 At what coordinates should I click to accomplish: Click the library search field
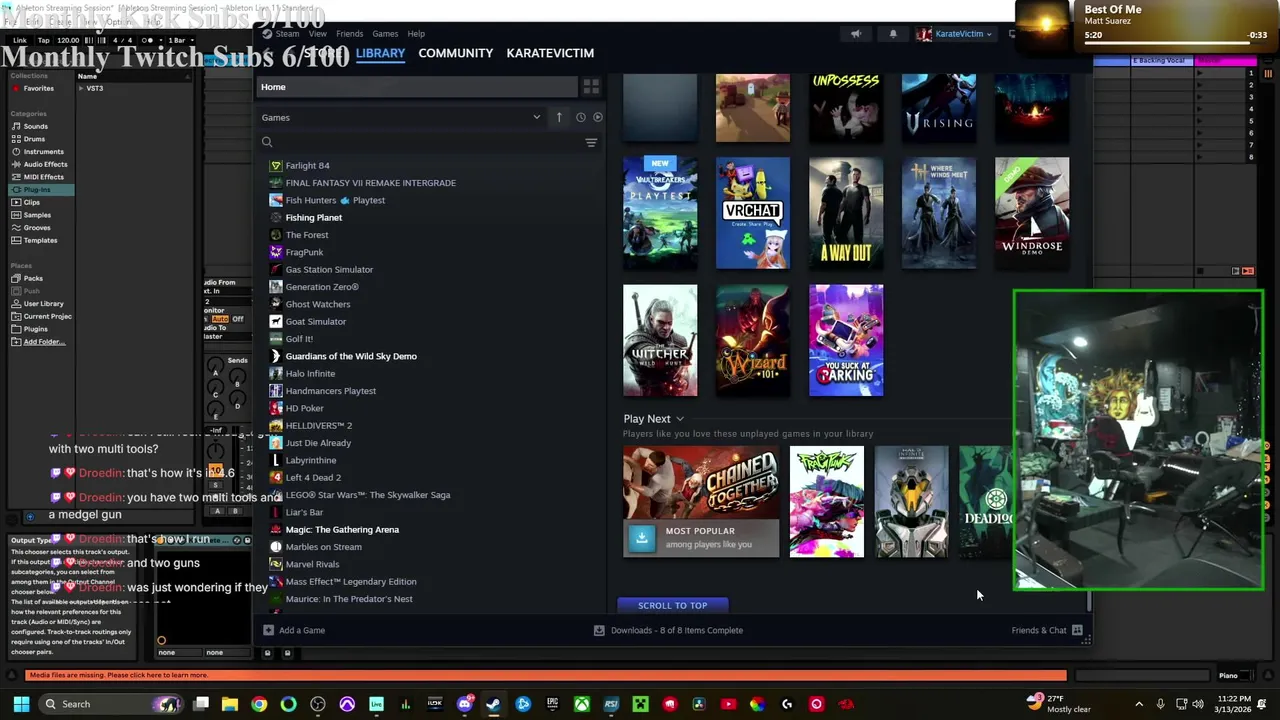pos(420,143)
